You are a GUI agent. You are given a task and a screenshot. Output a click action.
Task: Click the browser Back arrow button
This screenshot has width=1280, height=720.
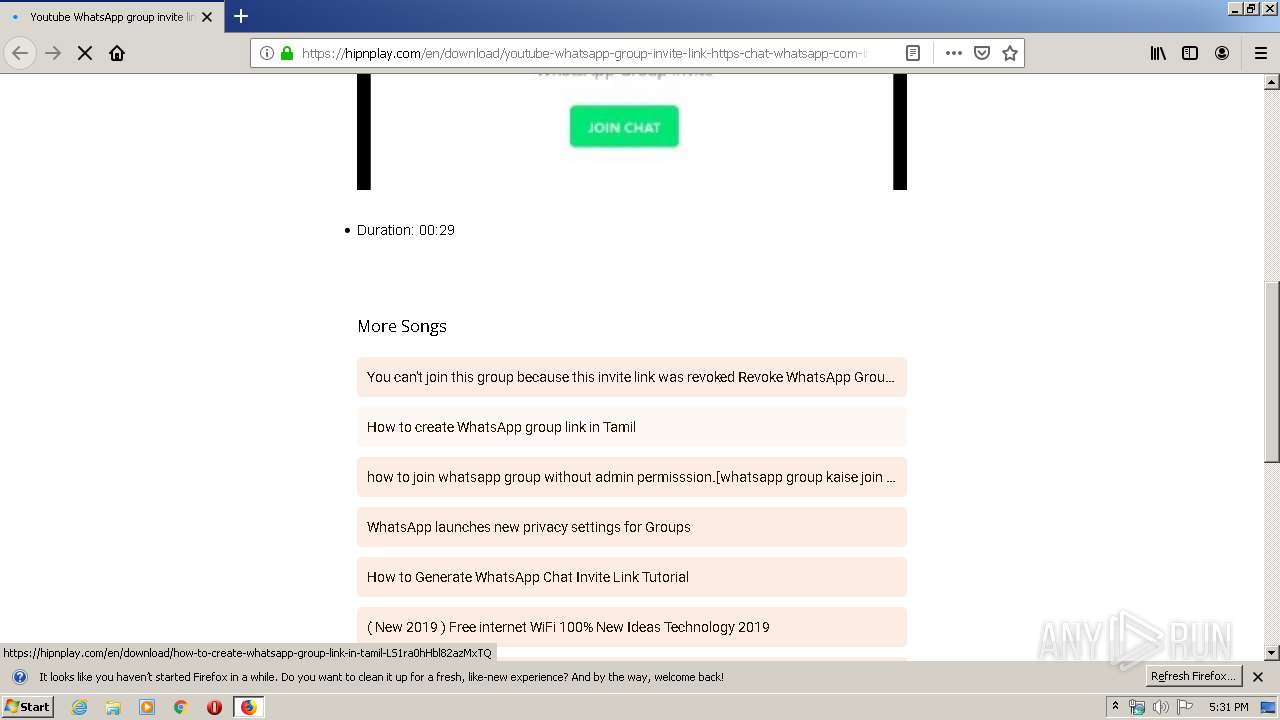tap(20, 53)
